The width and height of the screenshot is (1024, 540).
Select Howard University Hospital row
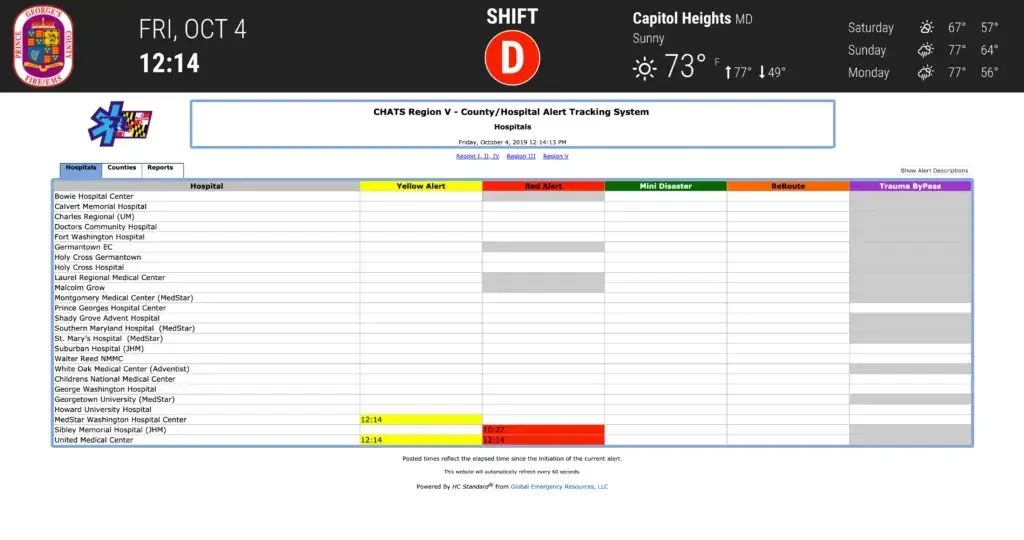coord(512,409)
